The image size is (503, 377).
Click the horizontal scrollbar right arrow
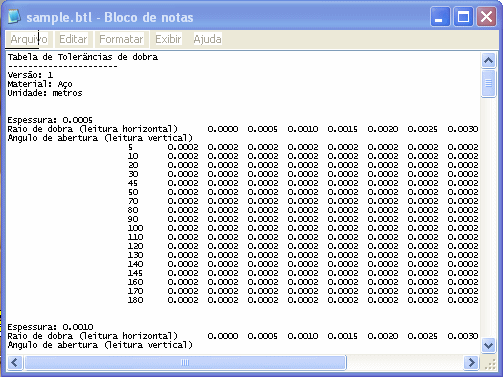471,362
